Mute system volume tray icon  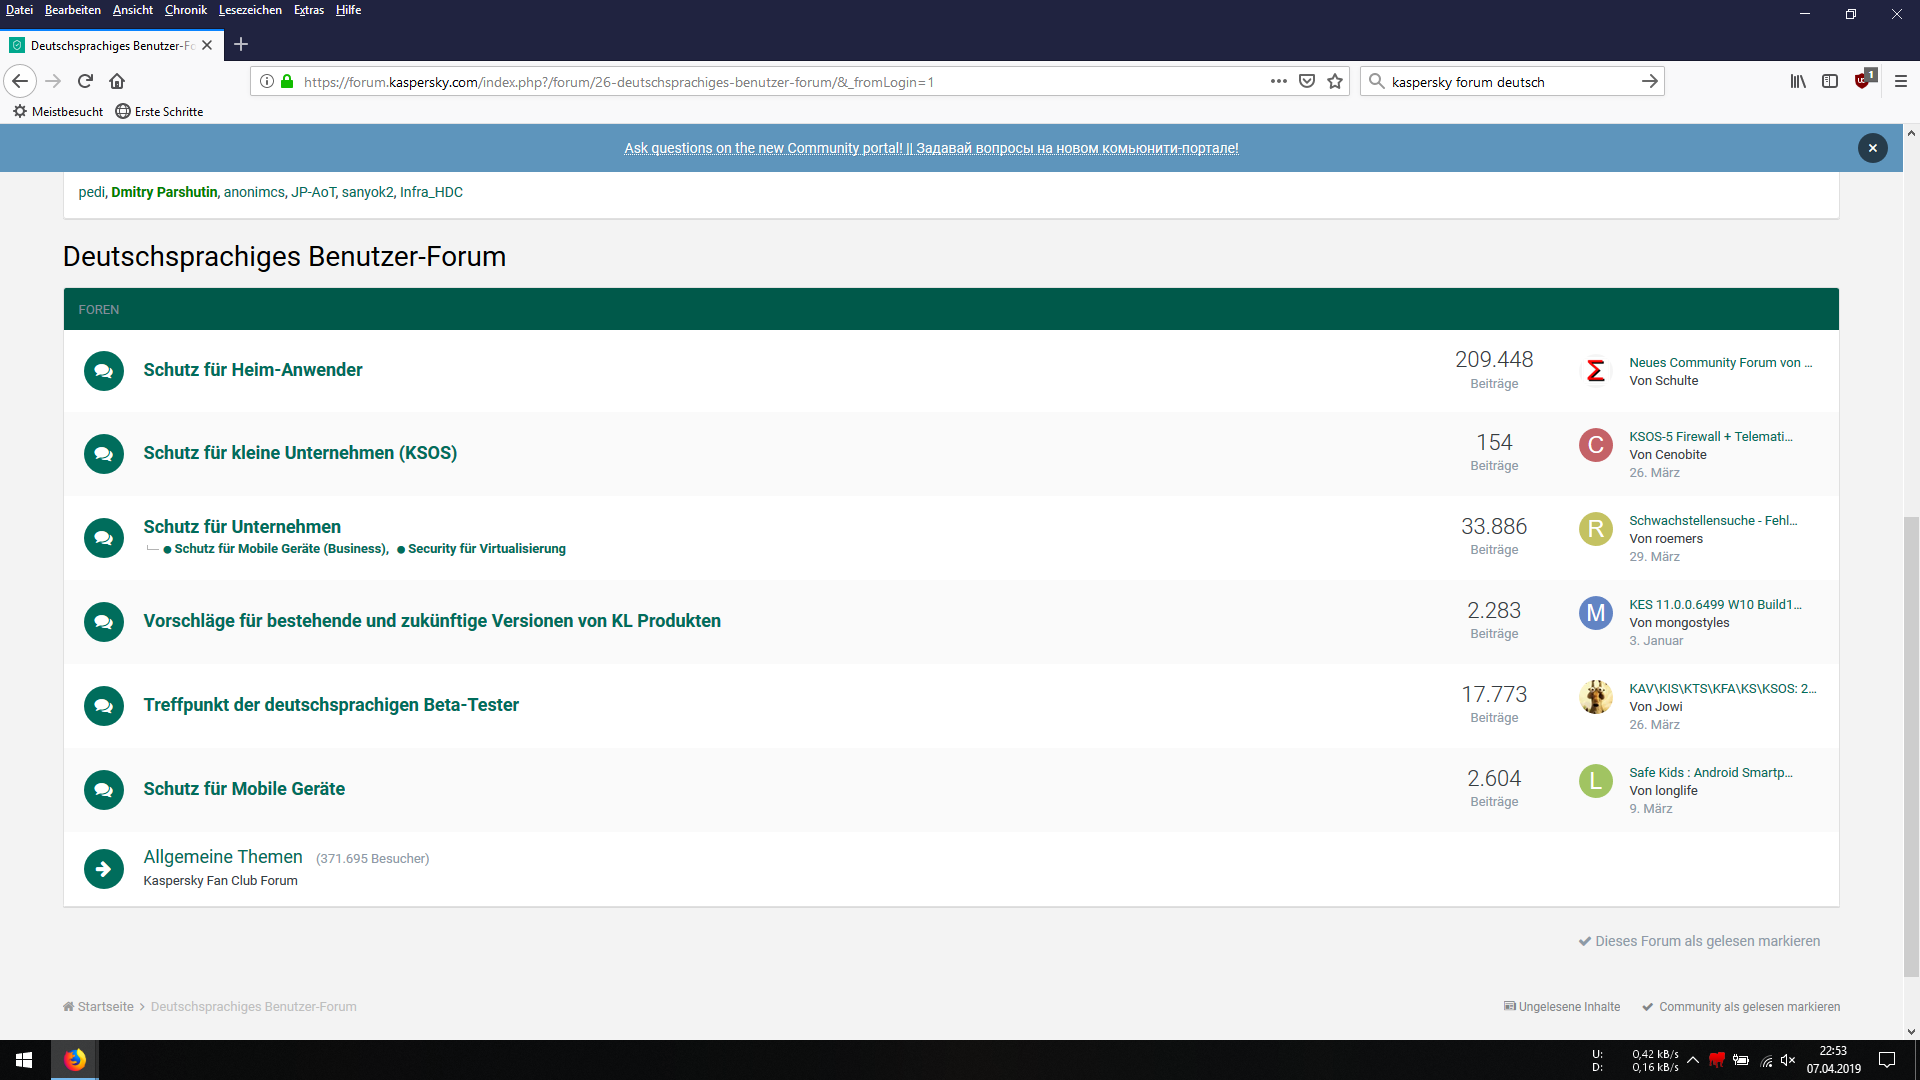coord(1788,1060)
